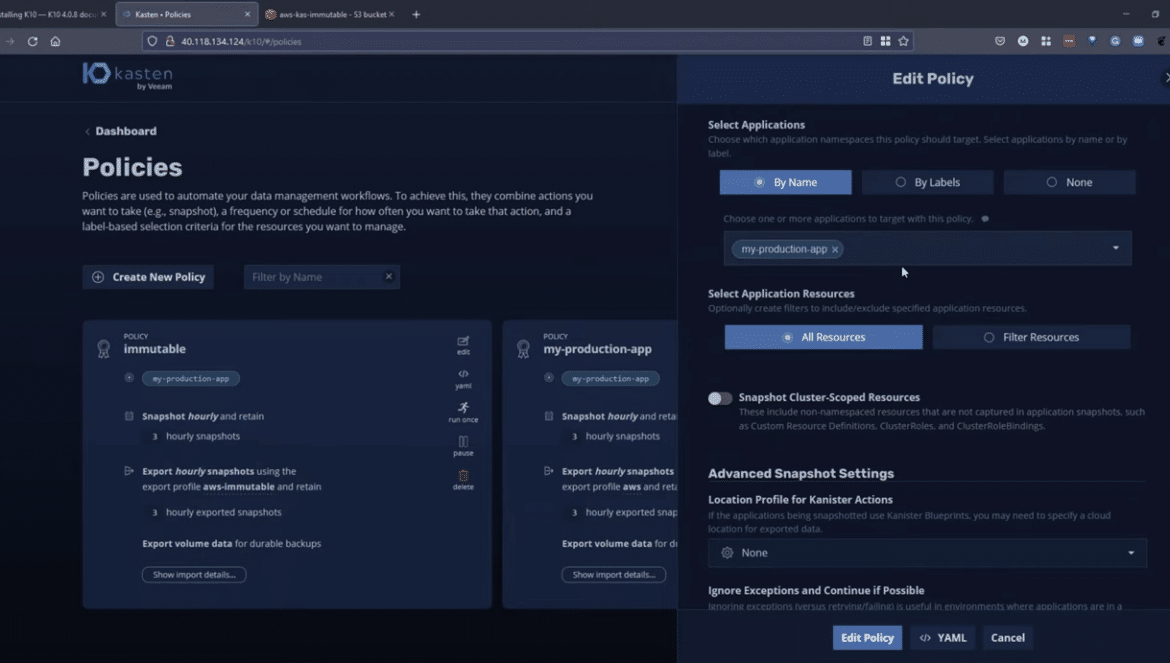
Task: Click the edit icon on the immutable policy
Action: click(463, 345)
